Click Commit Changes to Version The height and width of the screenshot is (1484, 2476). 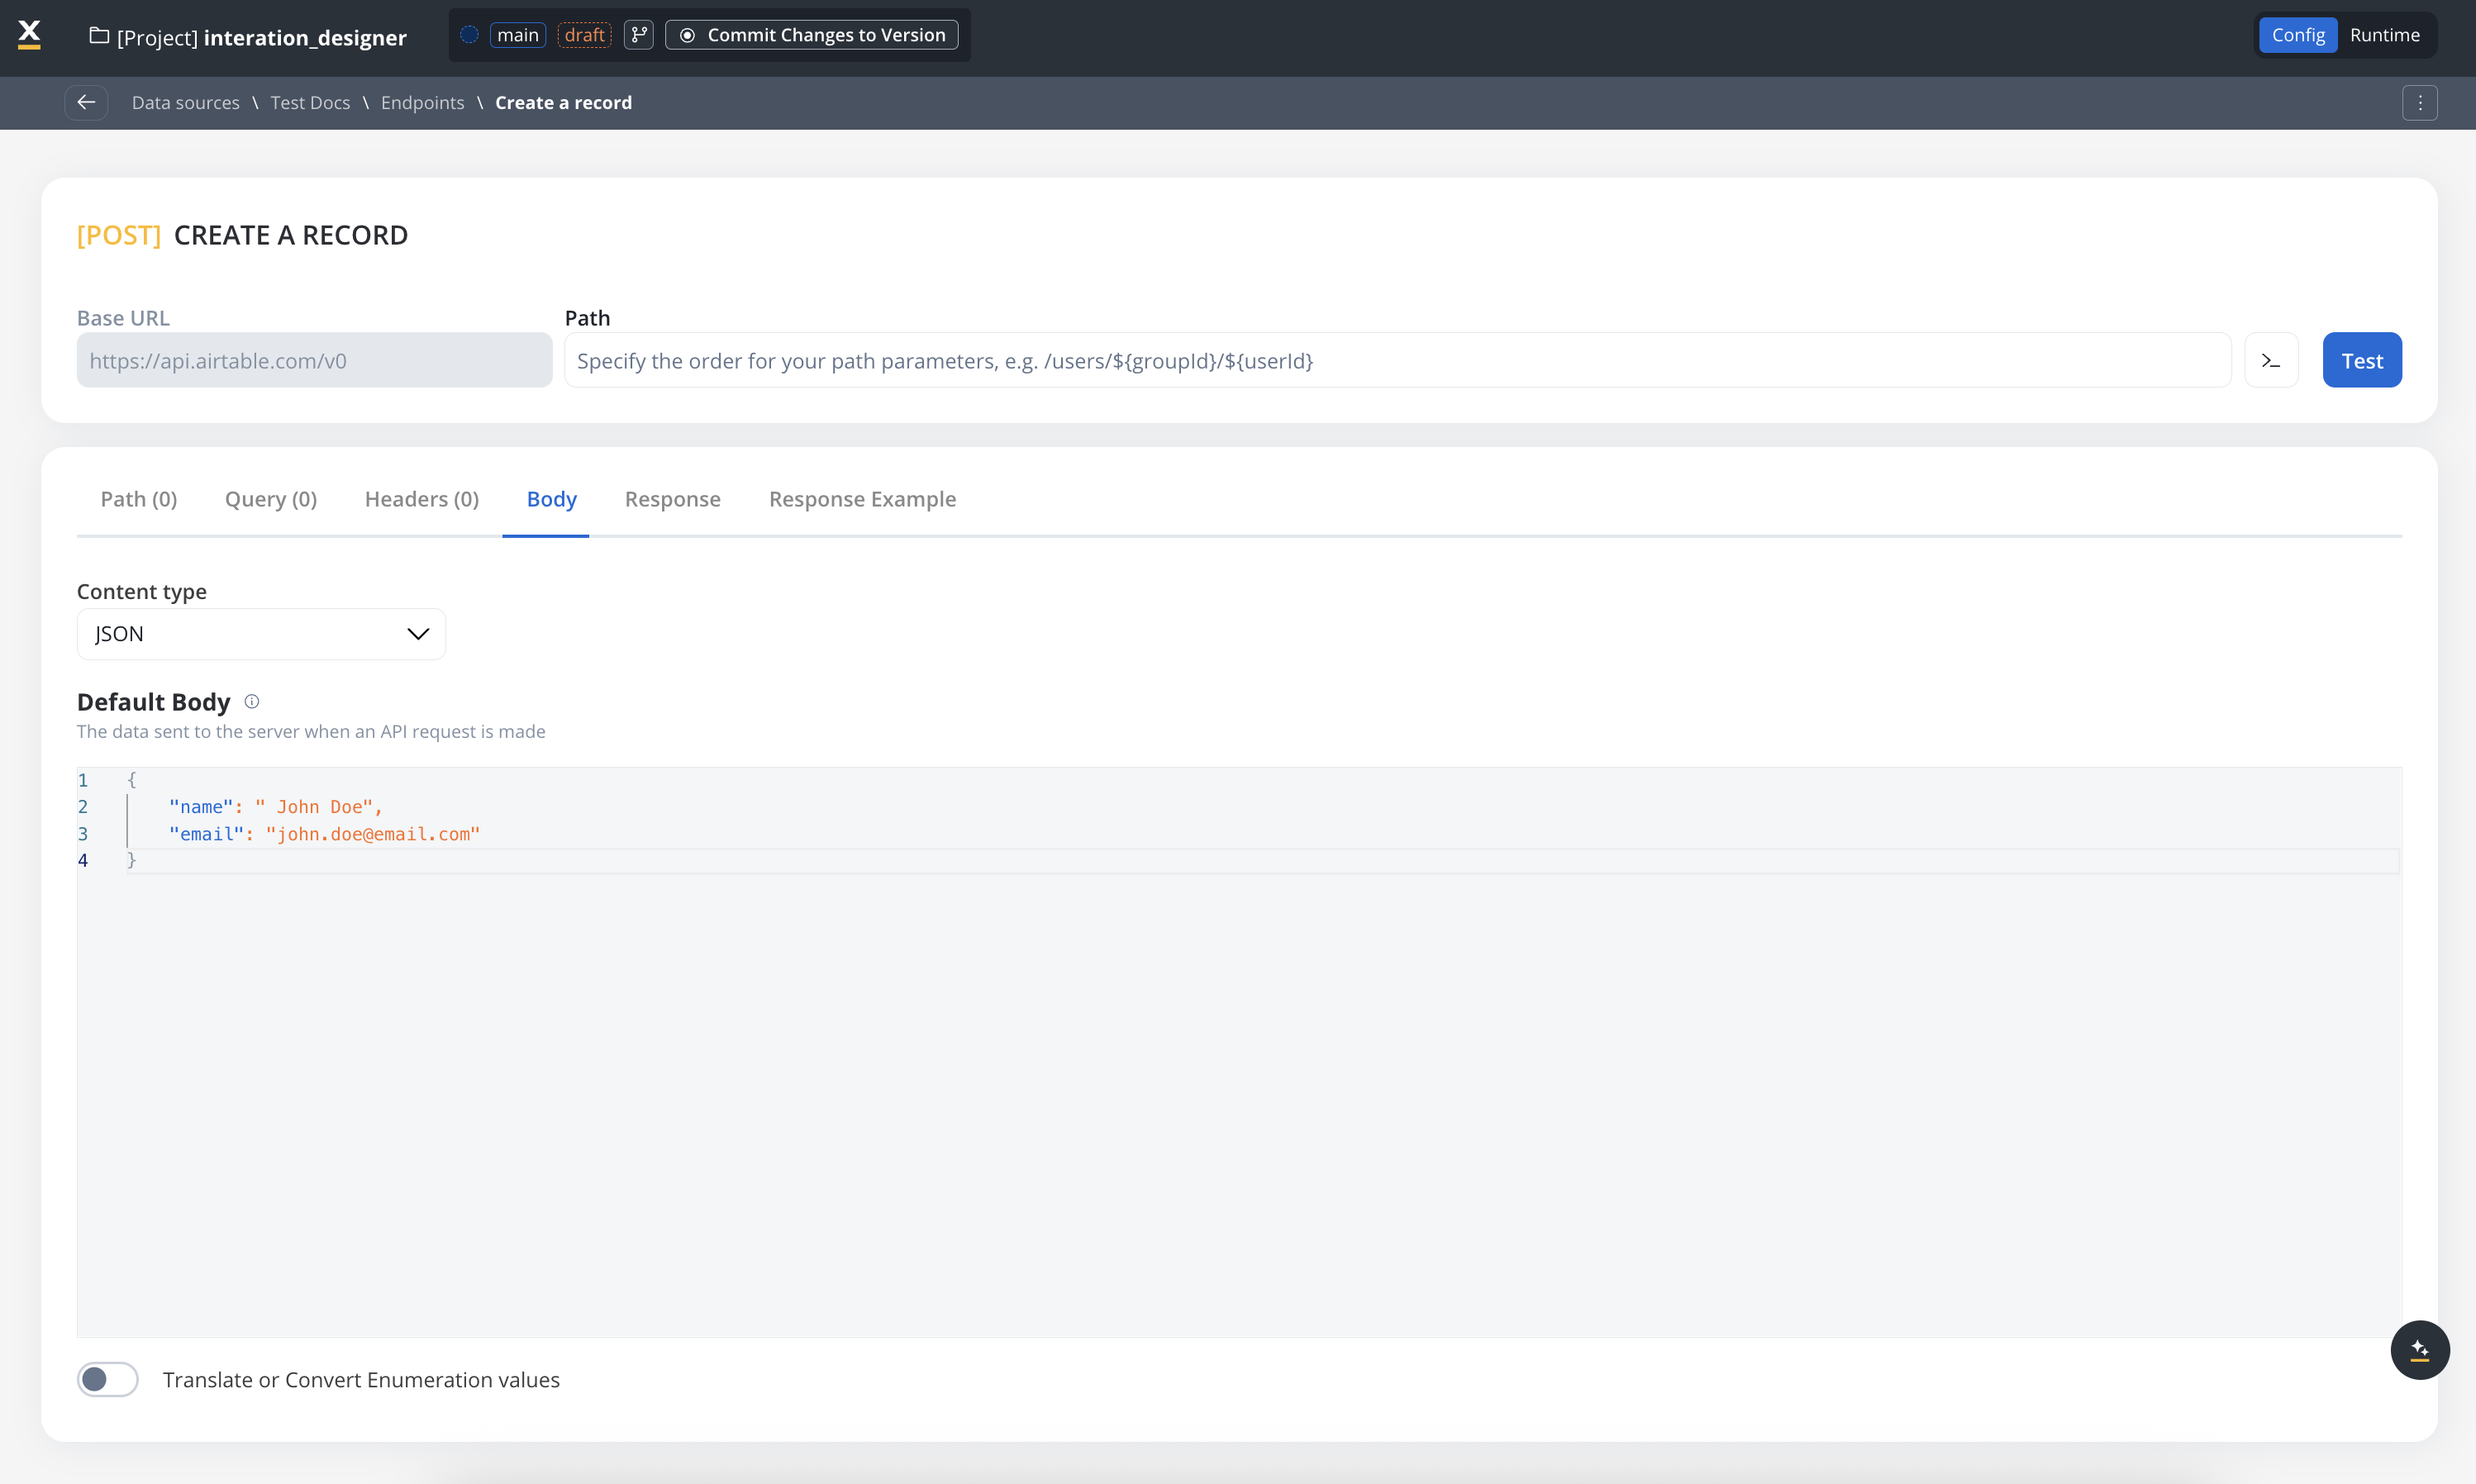coord(812,35)
